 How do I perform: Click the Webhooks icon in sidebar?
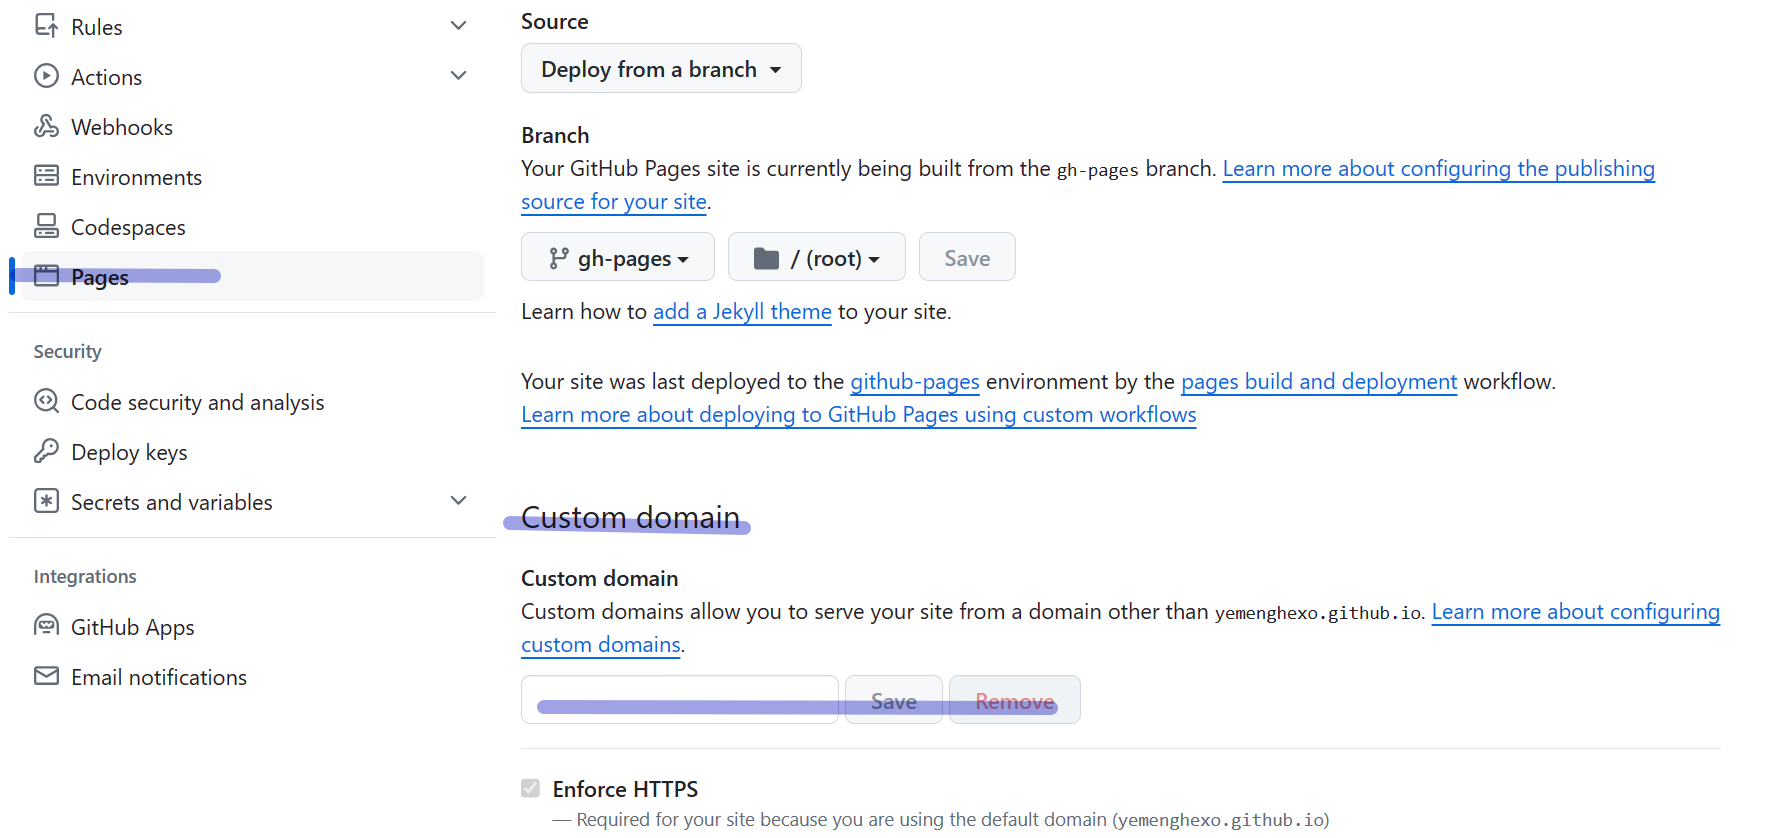(46, 126)
